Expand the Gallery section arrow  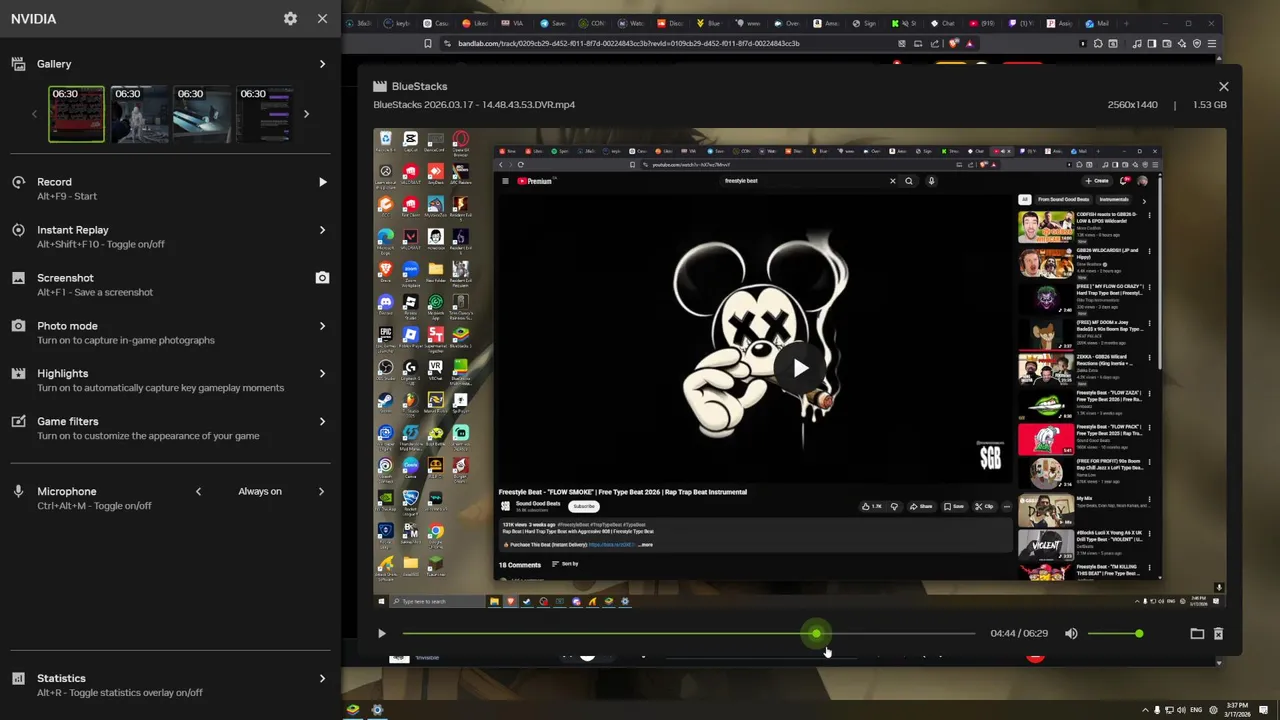coord(322,64)
